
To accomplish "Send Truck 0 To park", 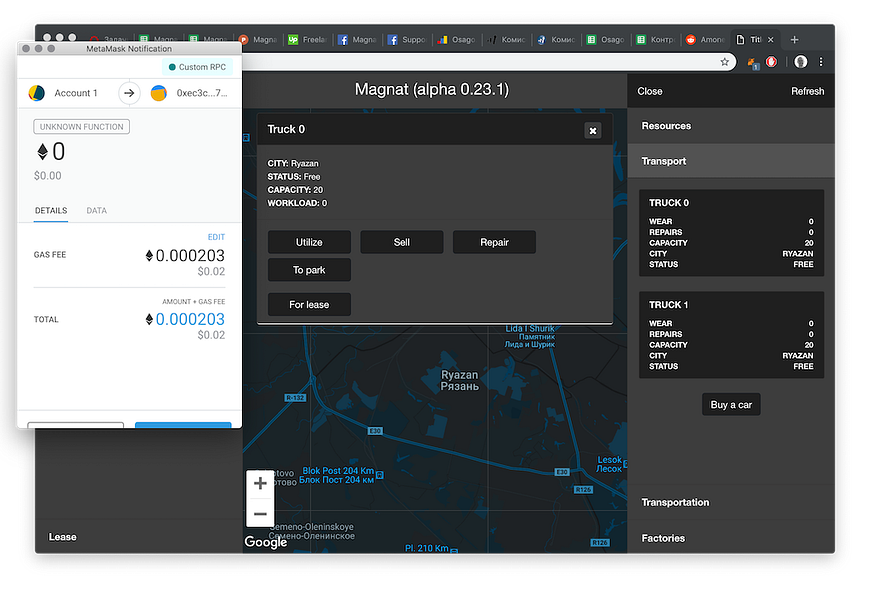I will pos(309,270).
